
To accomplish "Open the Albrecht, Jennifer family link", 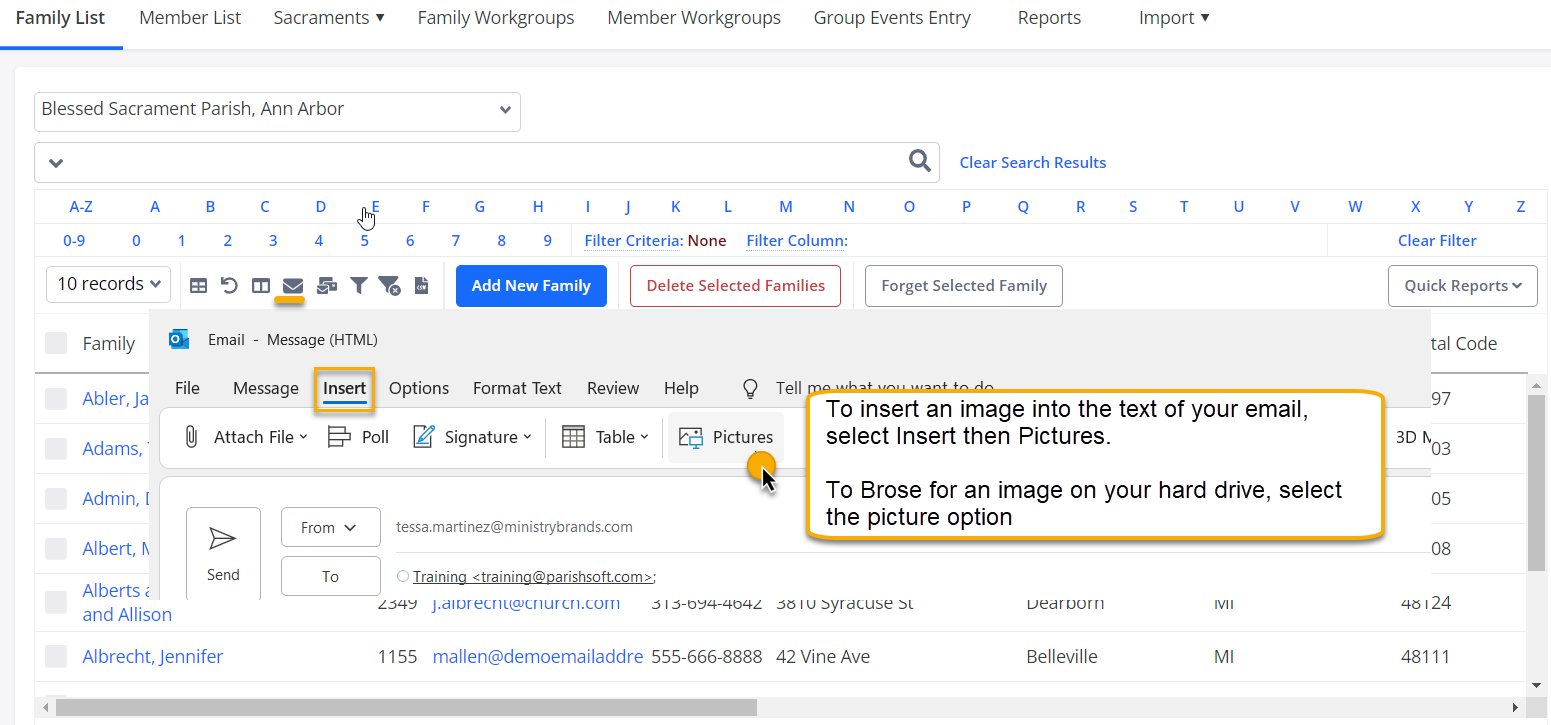I will pos(152,655).
